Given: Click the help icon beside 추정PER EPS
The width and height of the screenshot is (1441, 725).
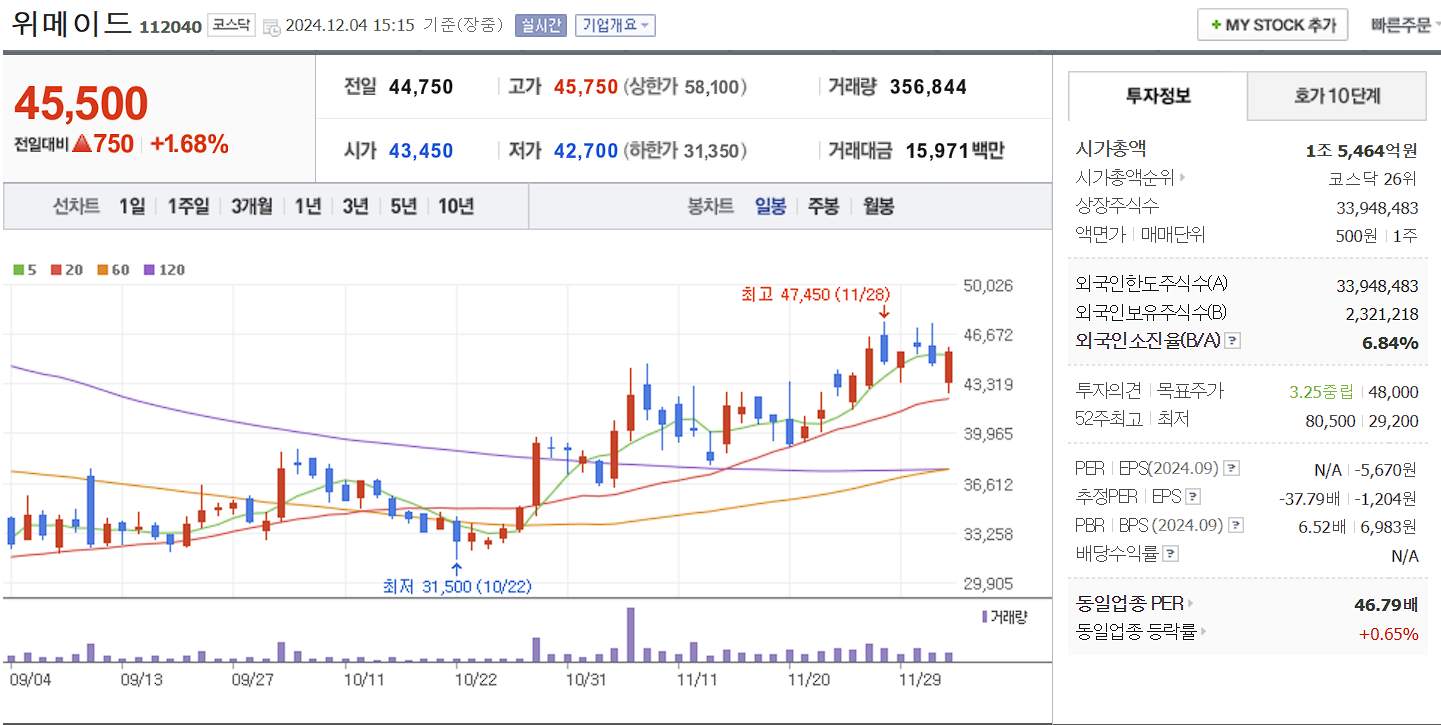Looking at the screenshot, I should click(x=1192, y=497).
